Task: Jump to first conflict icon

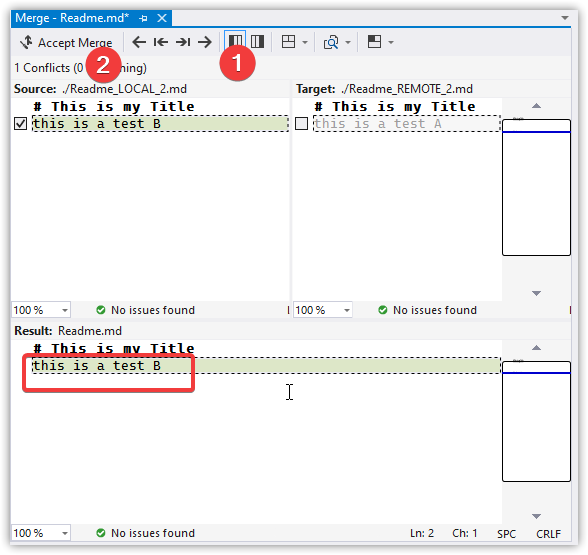Action: 161,42
